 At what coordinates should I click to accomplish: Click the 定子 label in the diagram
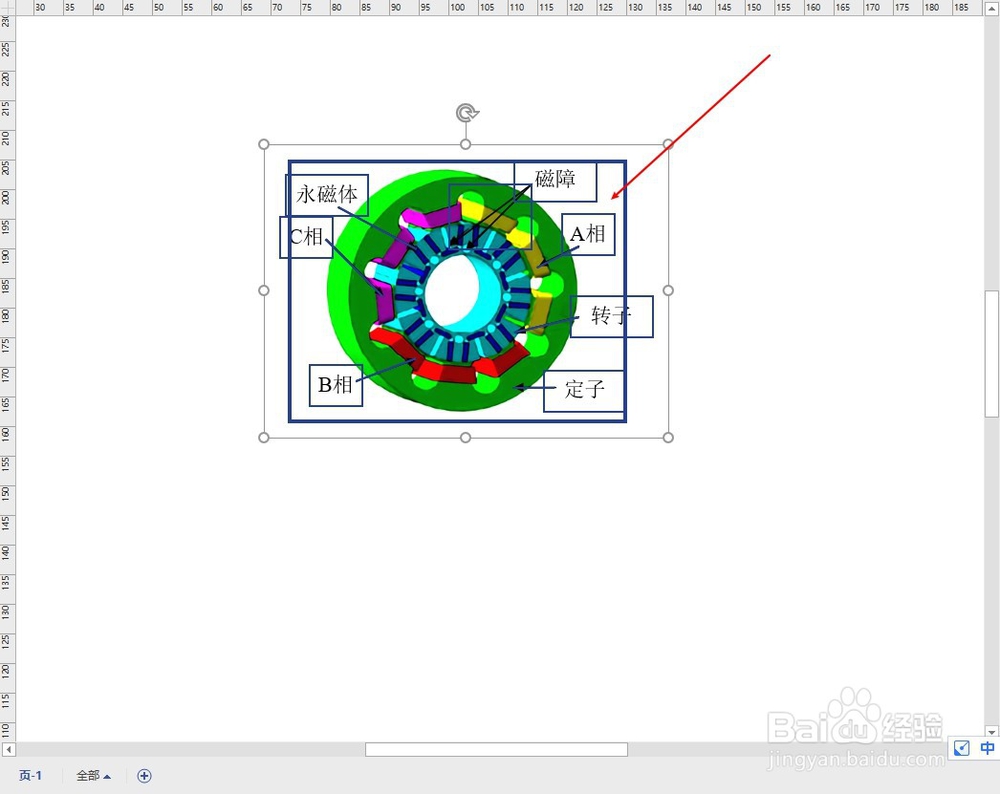pos(584,390)
